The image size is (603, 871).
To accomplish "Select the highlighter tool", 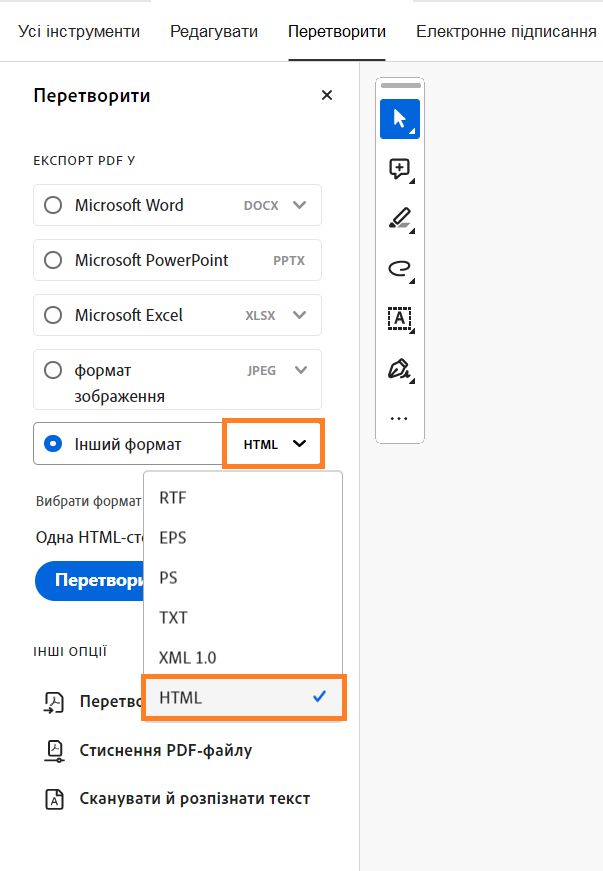I will click(x=399, y=218).
